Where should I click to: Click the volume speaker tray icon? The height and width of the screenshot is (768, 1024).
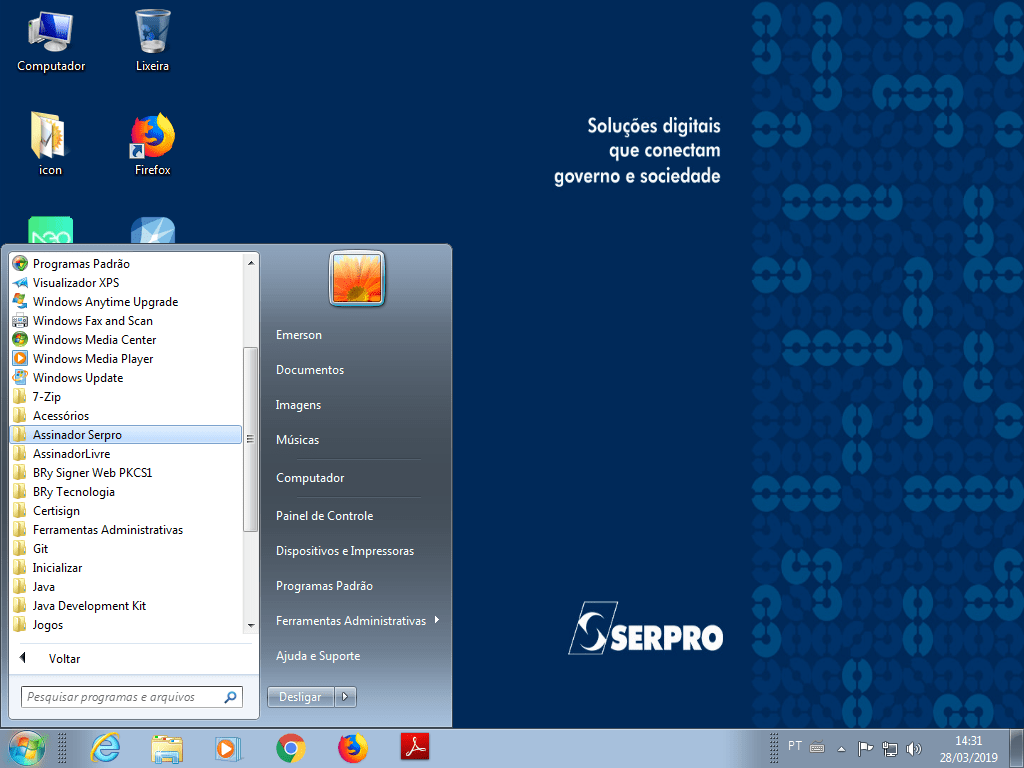coord(913,748)
